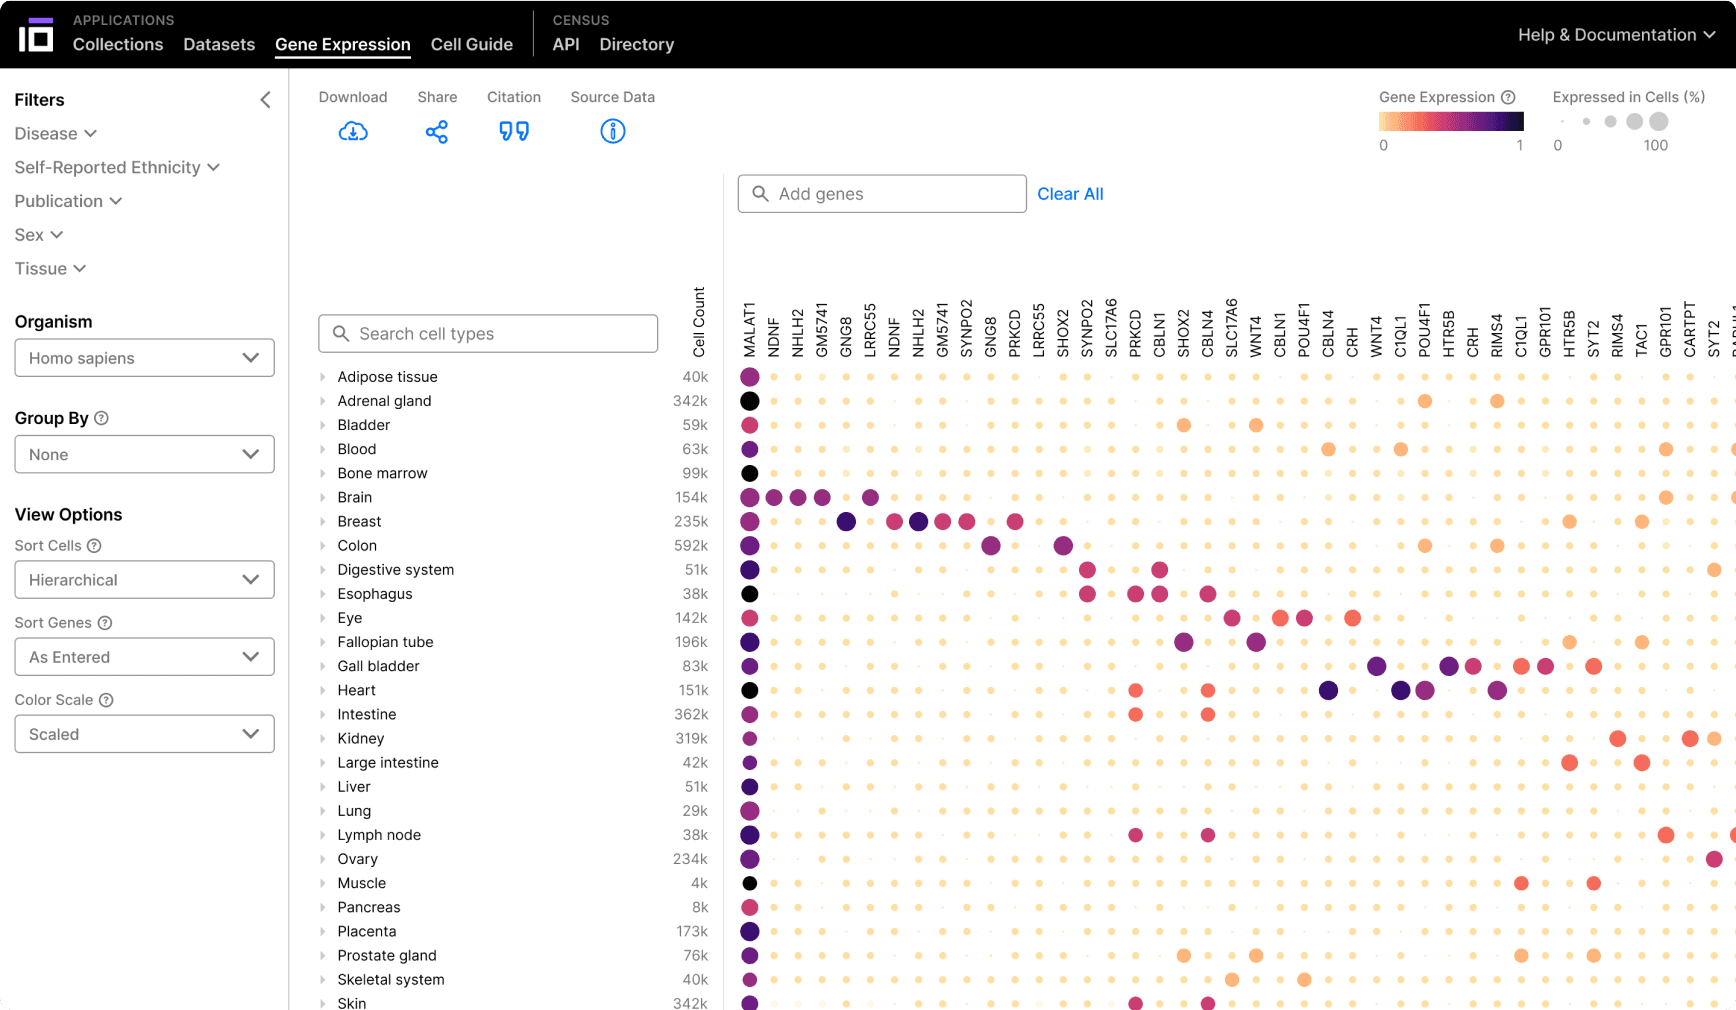1736x1010 pixels.
Task: Open the Organism Homo sapiens dropdown
Action: click(x=144, y=358)
